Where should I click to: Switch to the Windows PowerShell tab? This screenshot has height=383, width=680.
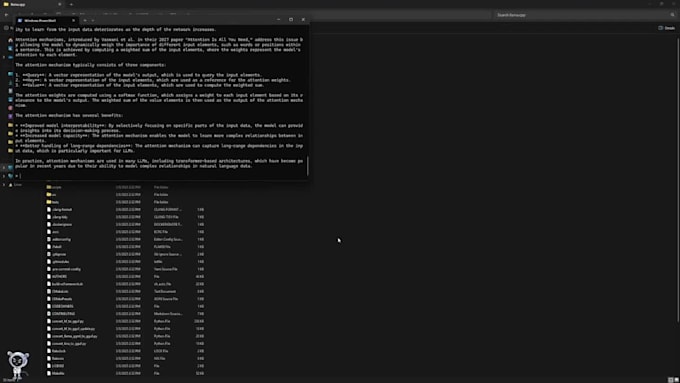click(46, 20)
